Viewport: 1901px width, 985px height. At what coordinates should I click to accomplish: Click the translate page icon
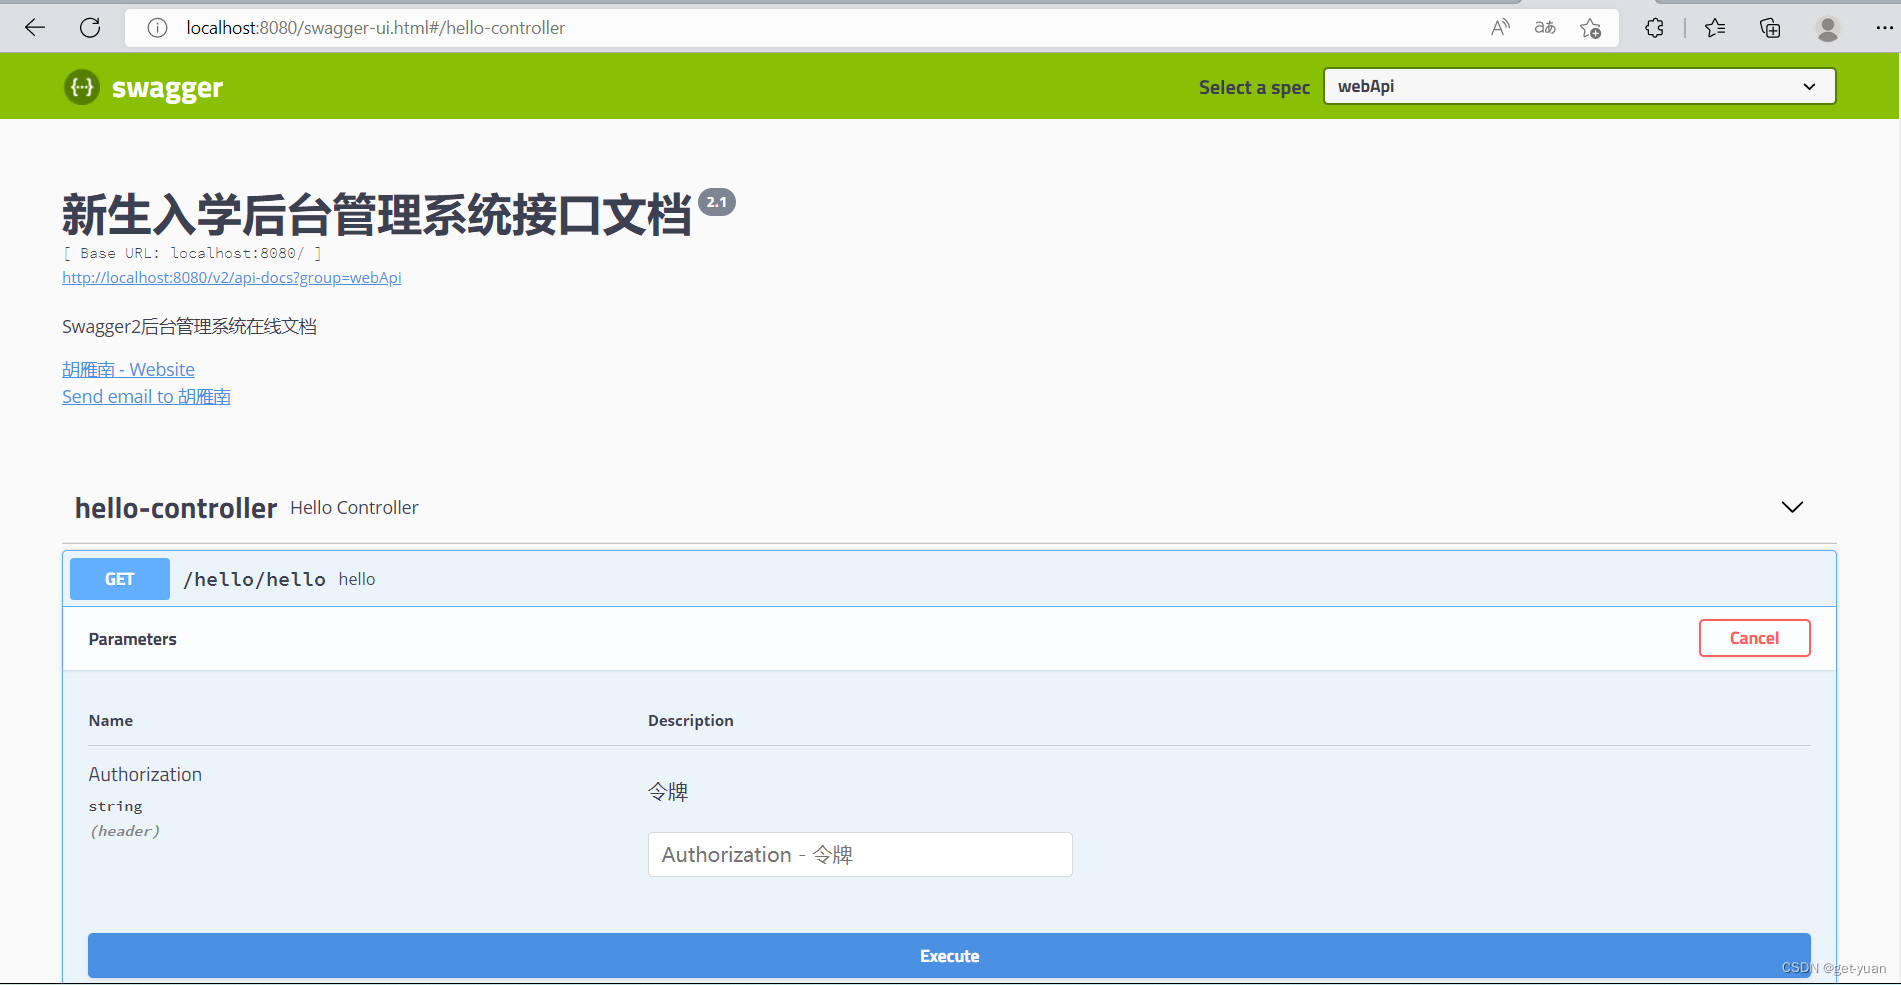point(1545,28)
